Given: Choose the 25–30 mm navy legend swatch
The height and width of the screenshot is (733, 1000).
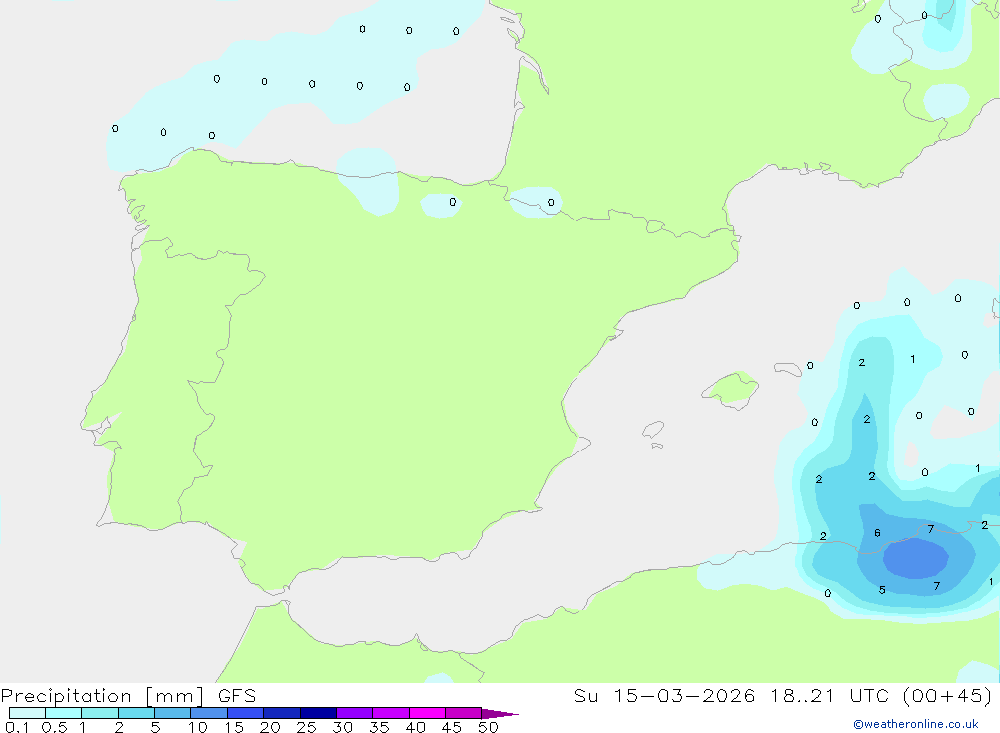Looking at the screenshot, I should (x=318, y=713).
